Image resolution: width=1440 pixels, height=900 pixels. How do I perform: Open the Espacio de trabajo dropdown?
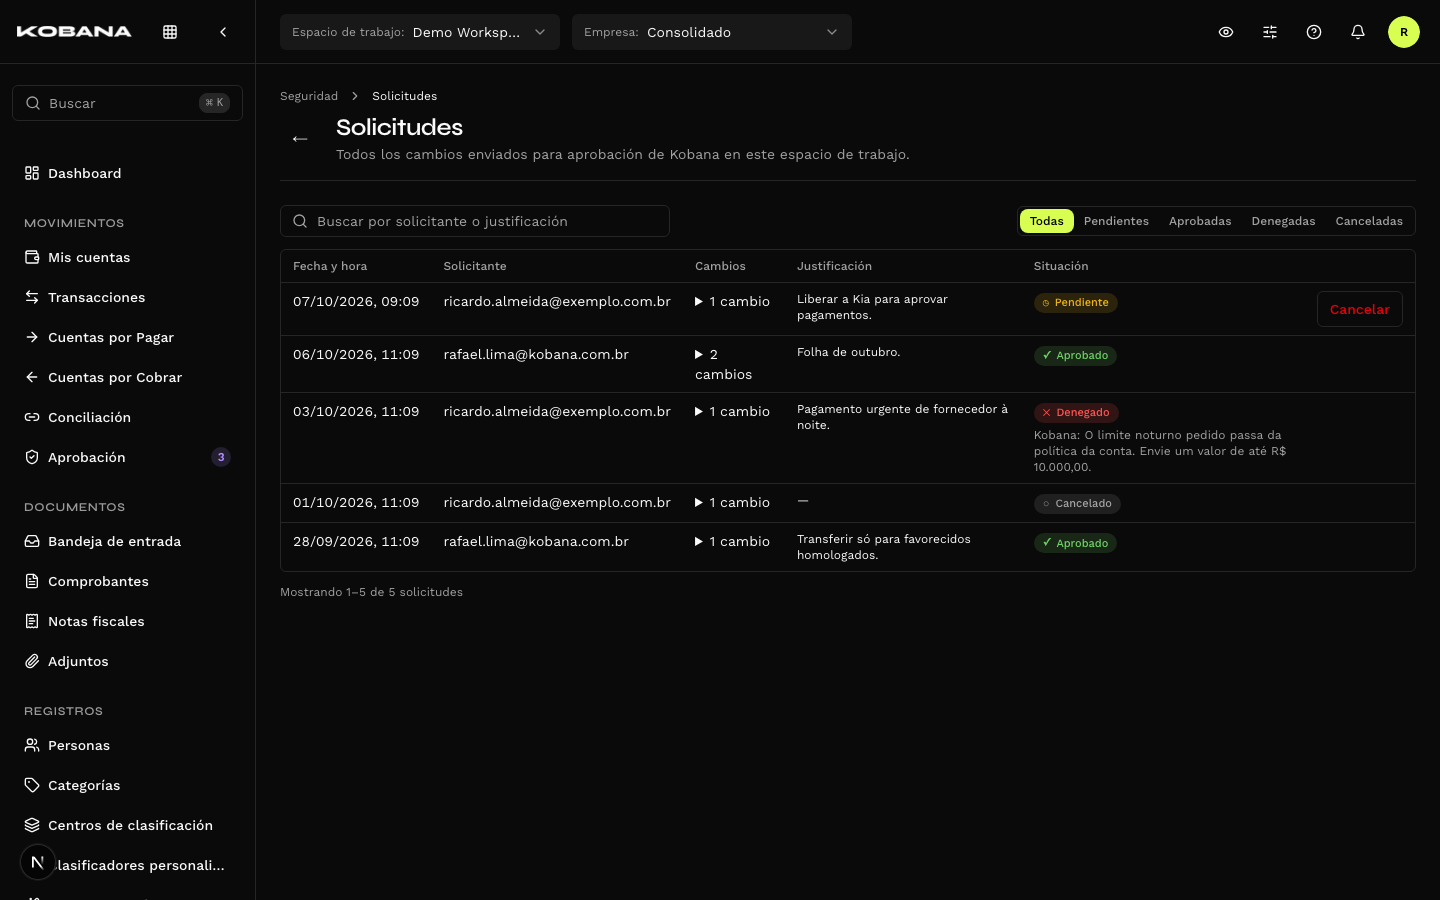coord(420,32)
